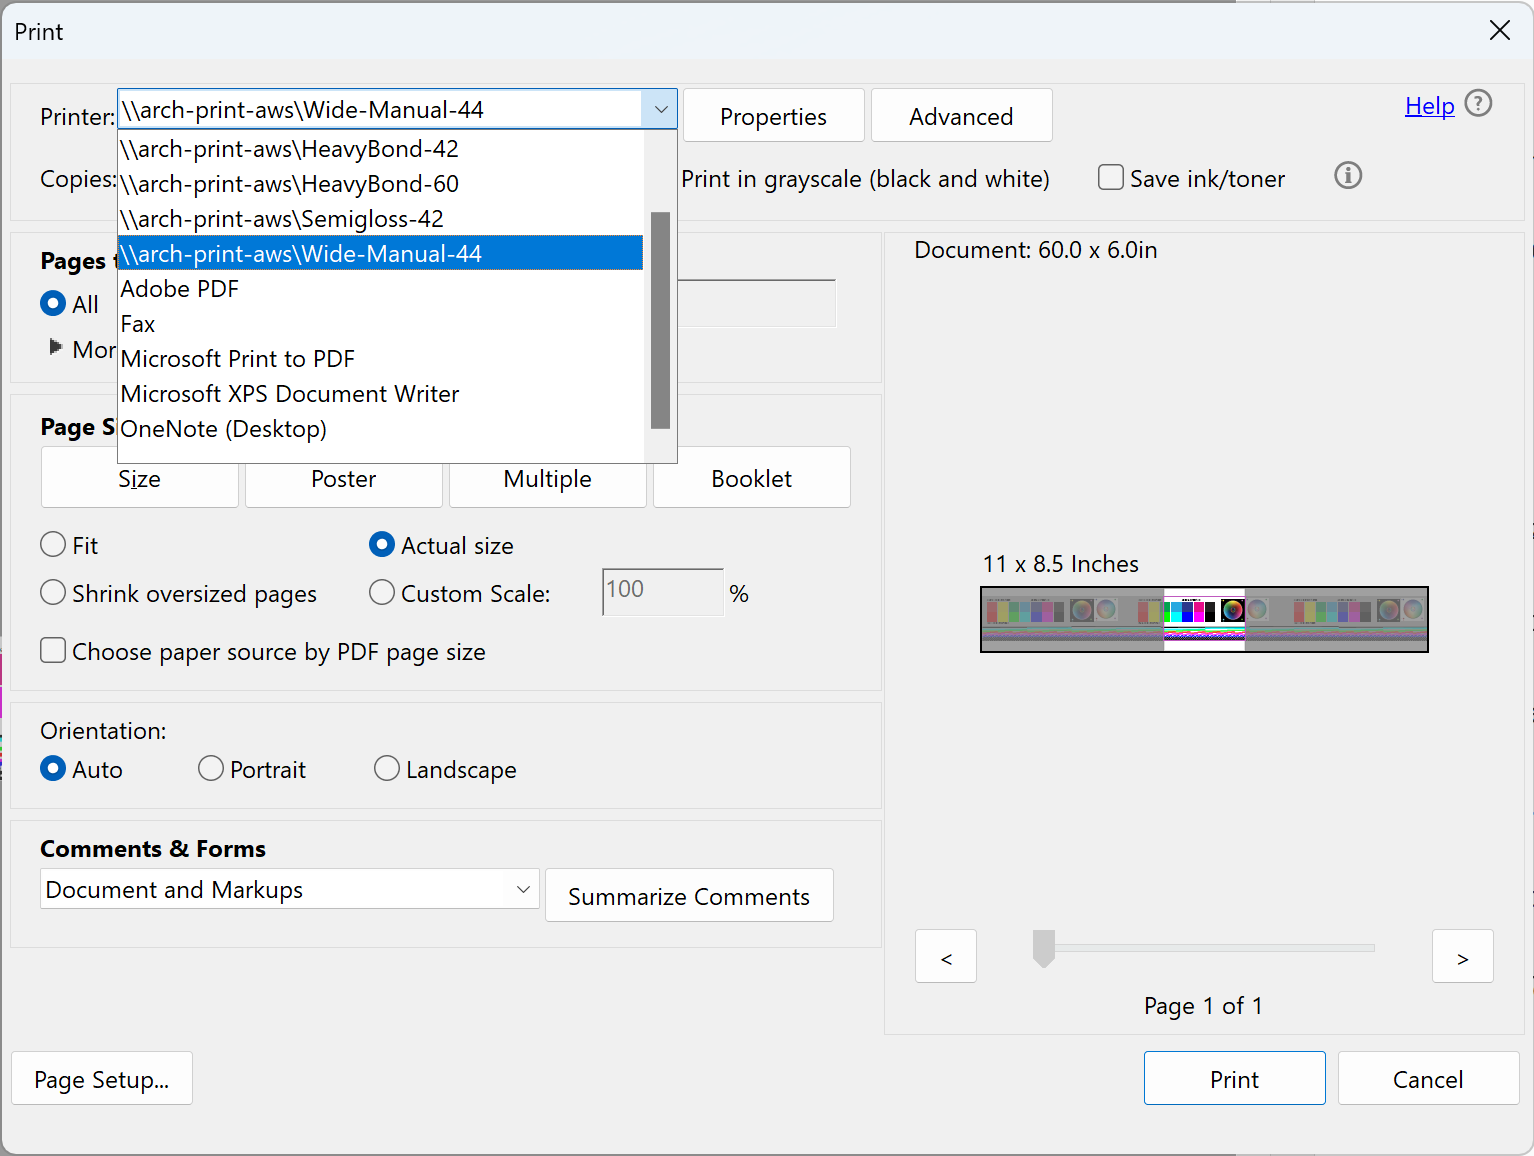Expand the More Options triangle
The image size is (1534, 1156).
pyautogui.click(x=56, y=347)
